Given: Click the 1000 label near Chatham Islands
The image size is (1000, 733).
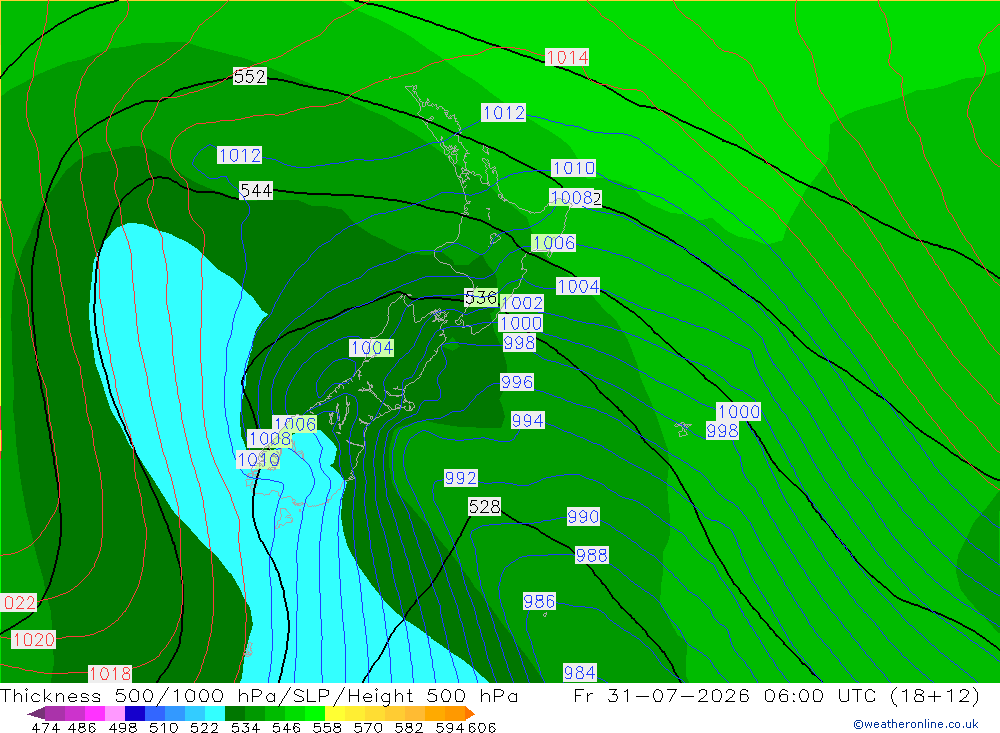Looking at the screenshot, I should click(739, 411).
